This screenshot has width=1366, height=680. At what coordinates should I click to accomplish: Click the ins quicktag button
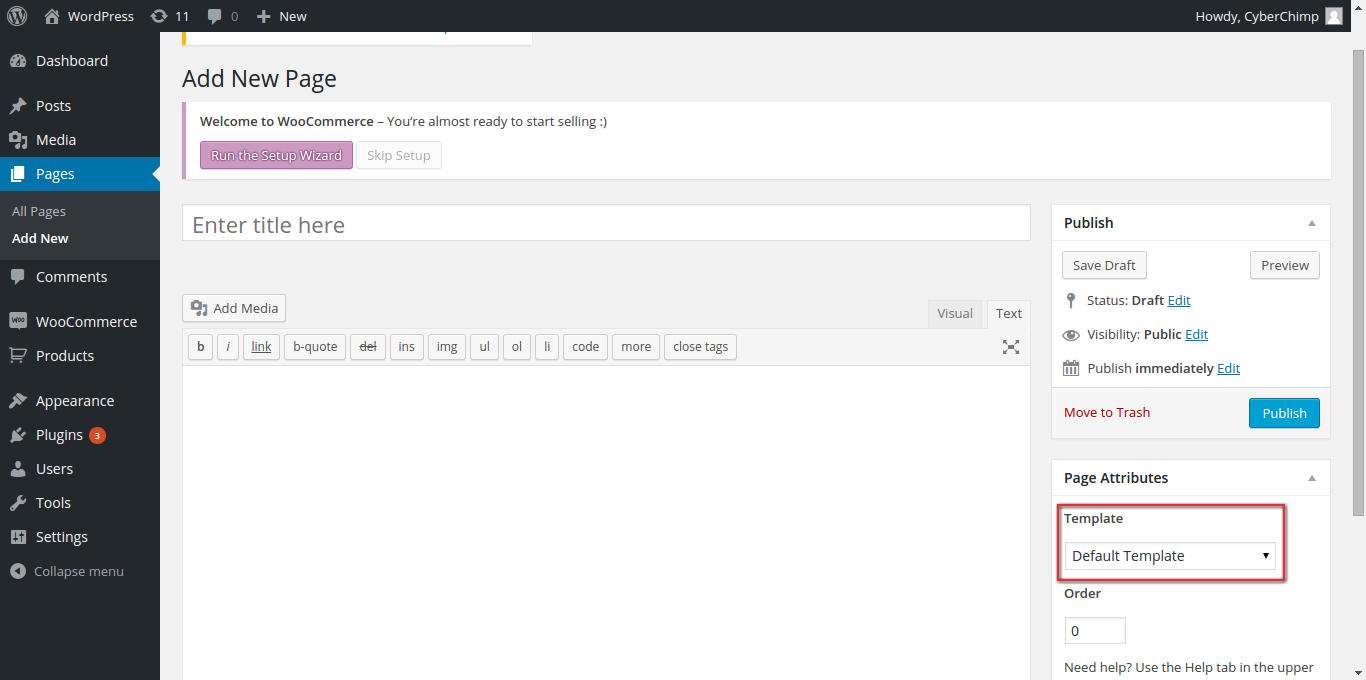tap(407, 347)
